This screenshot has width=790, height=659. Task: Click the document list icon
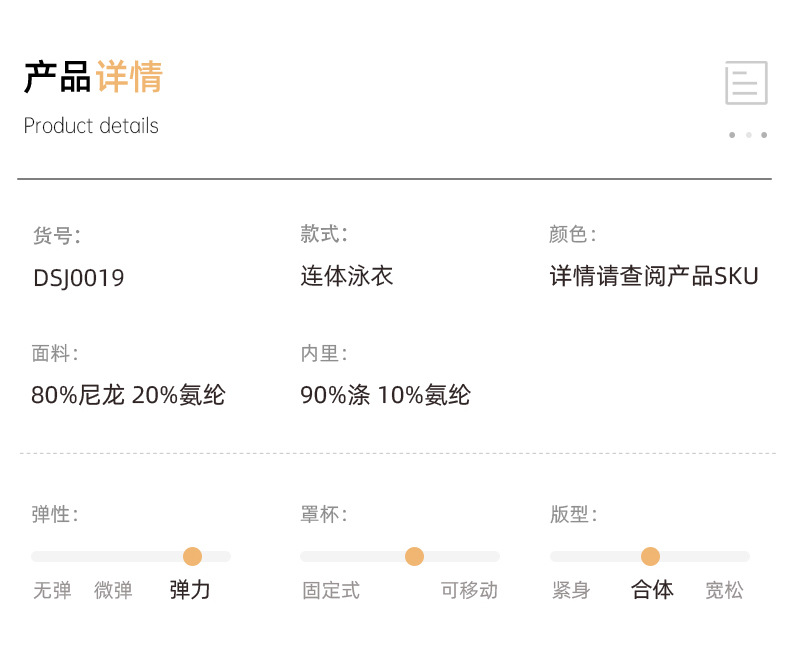click(x=746, y=83)
